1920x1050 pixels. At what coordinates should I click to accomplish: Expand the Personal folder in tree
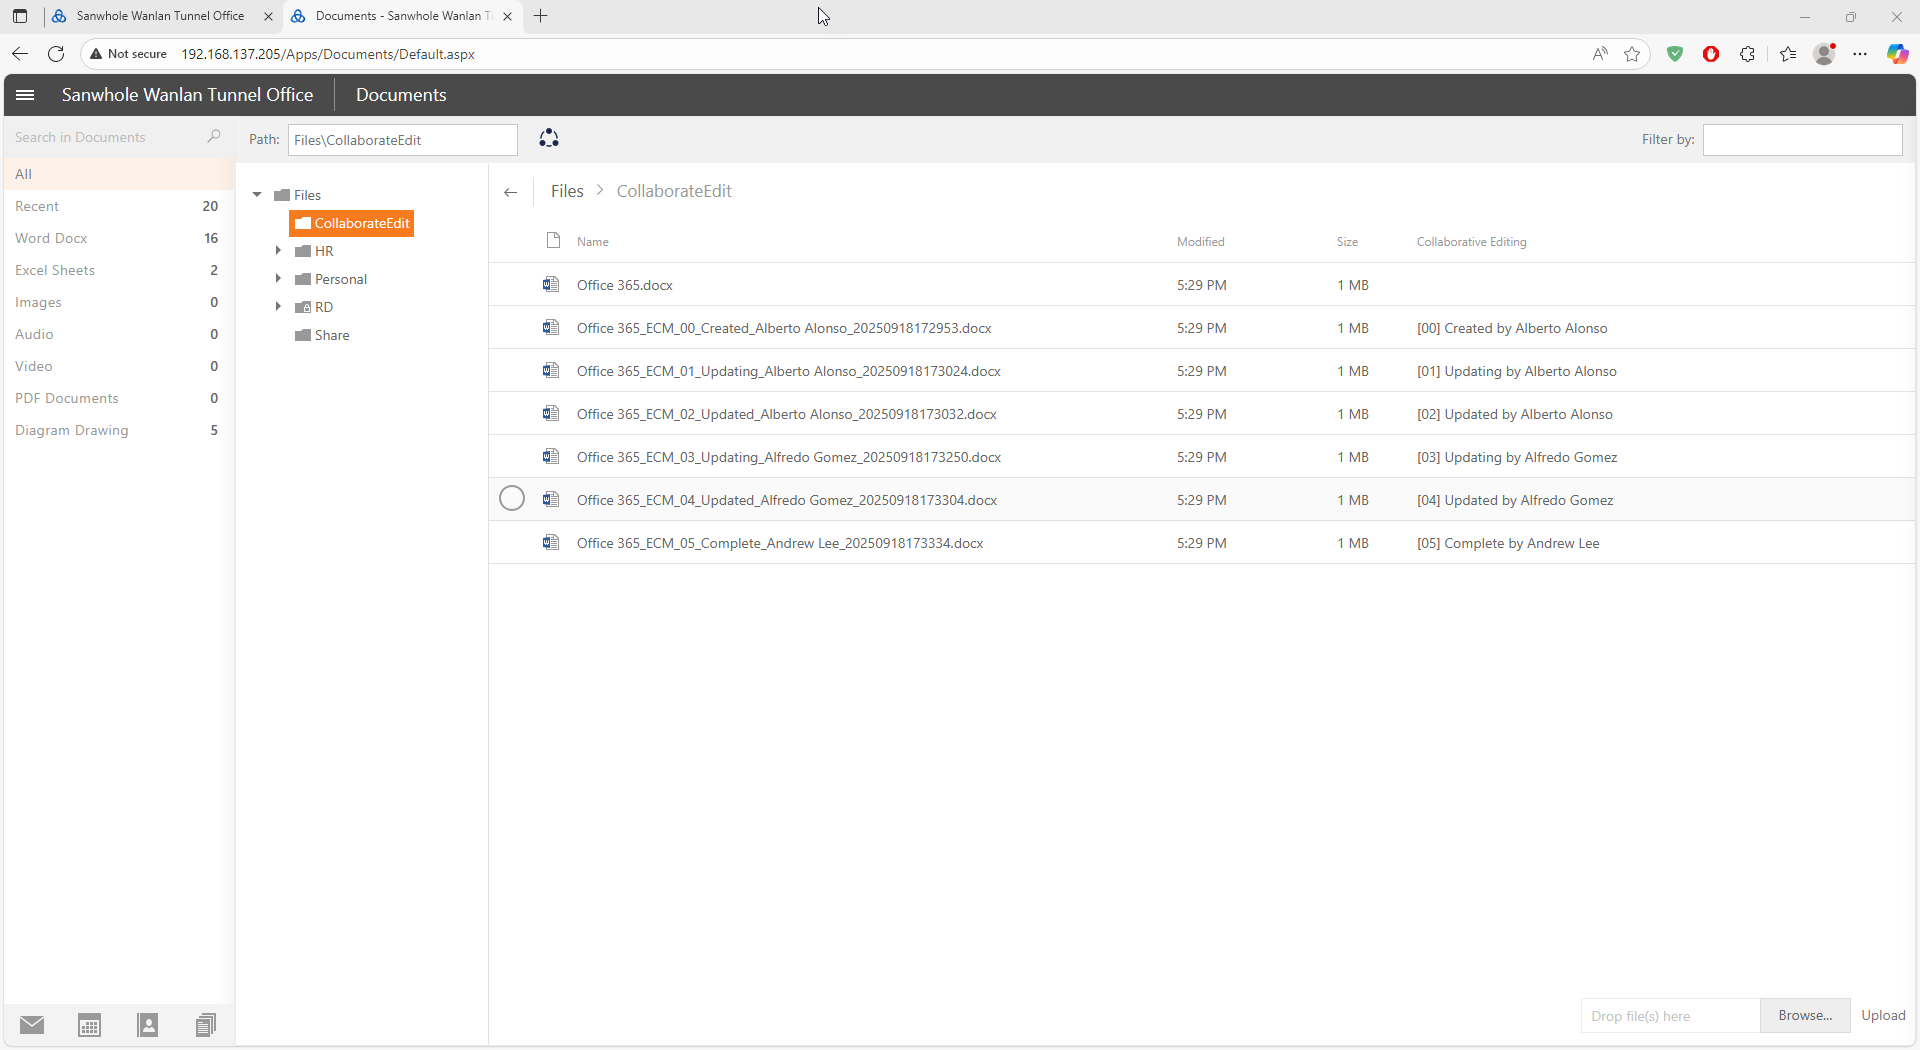tap(278, 279)
